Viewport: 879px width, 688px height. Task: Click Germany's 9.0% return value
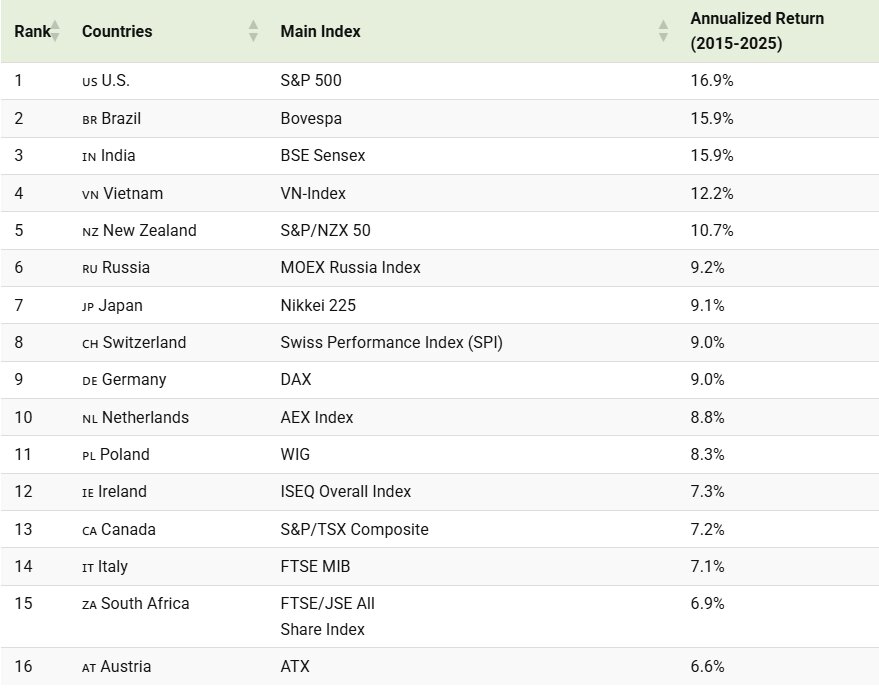pyautogui.click(x=707, y=380)
